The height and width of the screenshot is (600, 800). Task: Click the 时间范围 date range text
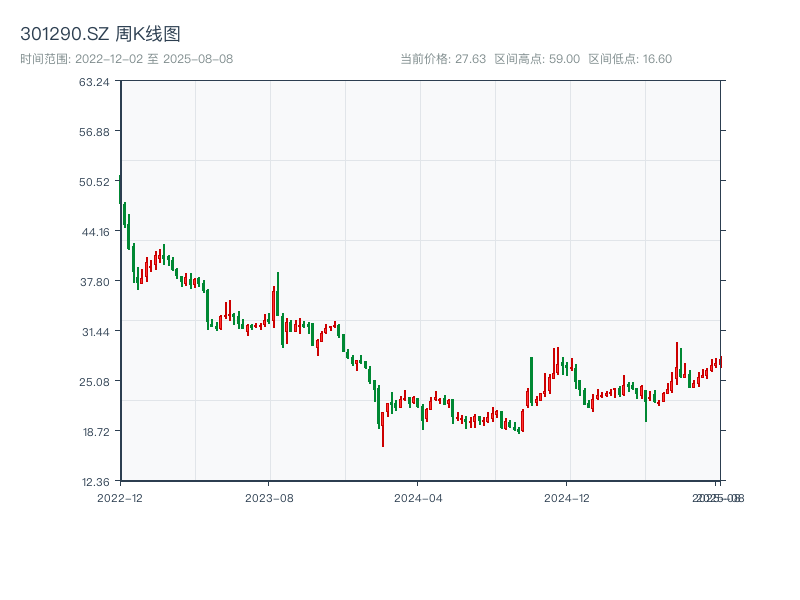[x=126, y=59]
